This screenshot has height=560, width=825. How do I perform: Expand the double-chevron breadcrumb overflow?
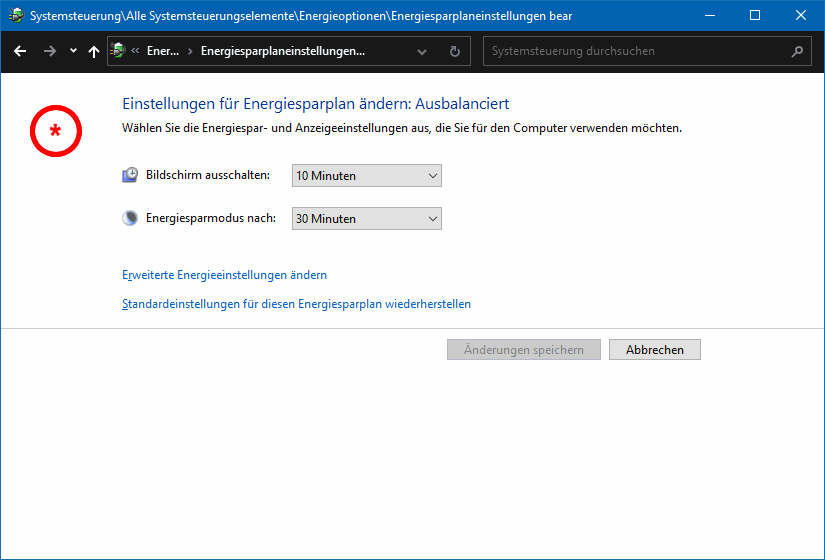pos(135,51)
